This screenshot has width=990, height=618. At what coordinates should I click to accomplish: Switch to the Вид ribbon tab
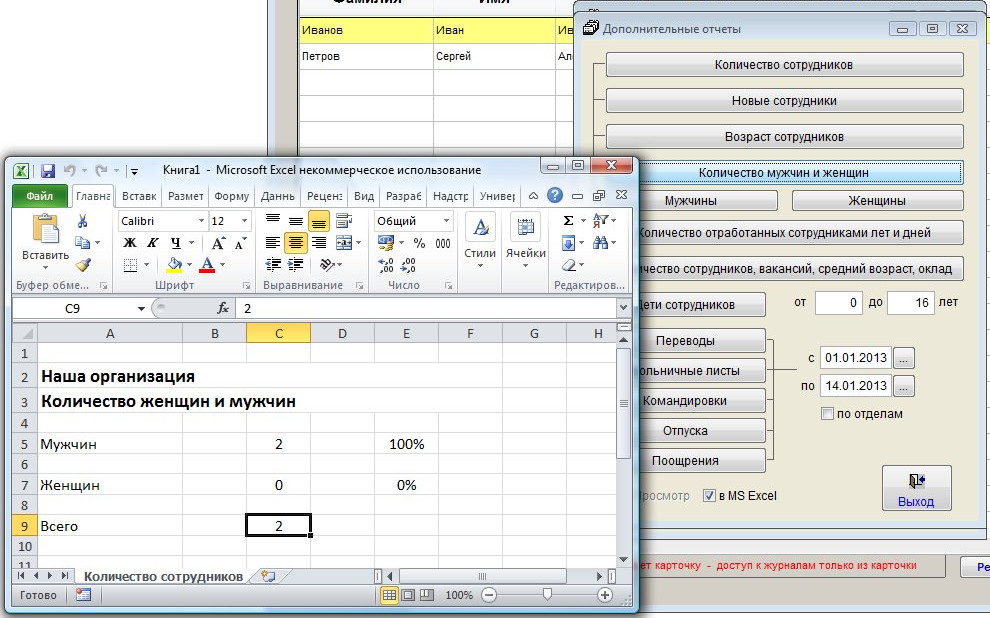coord(364,196)
